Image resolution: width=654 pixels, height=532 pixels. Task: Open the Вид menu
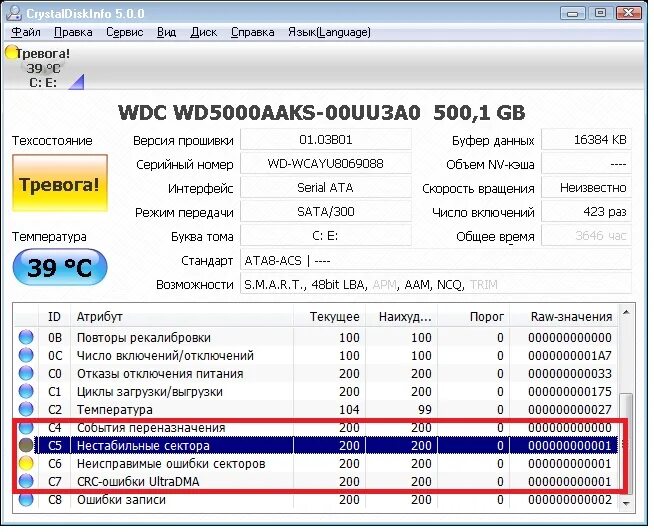tap(166, 32)
